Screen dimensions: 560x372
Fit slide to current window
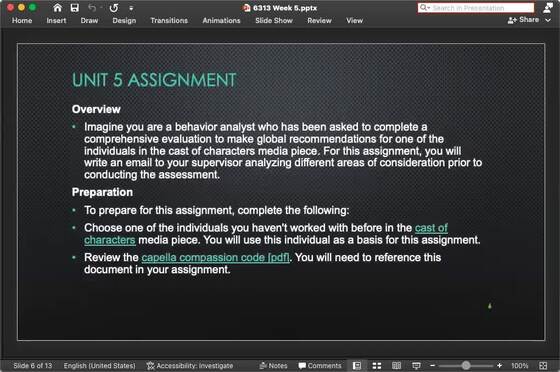tap(543, 366)
